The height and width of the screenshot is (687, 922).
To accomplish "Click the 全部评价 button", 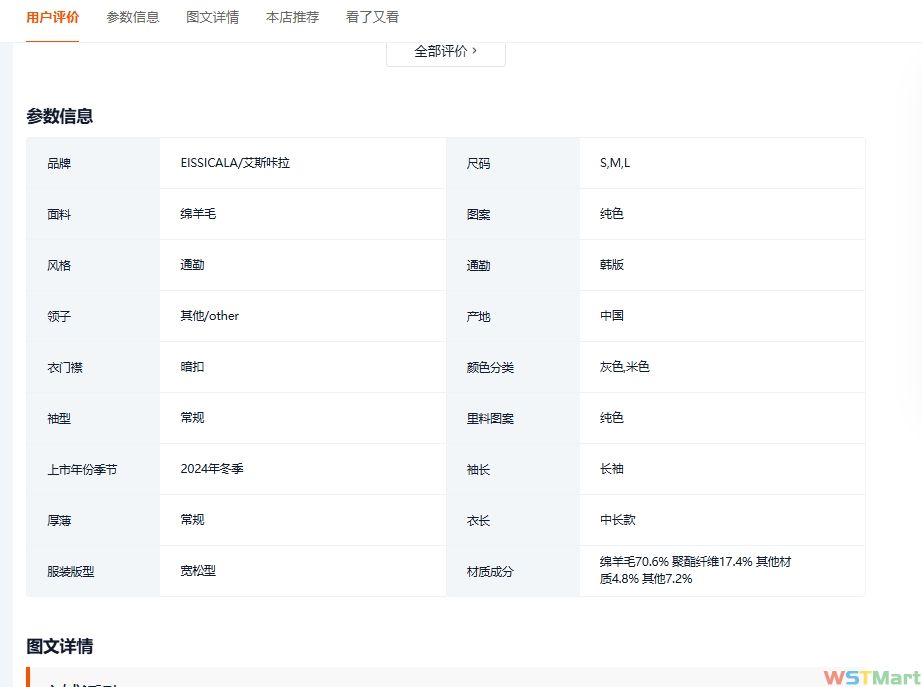I will (445, 51).
